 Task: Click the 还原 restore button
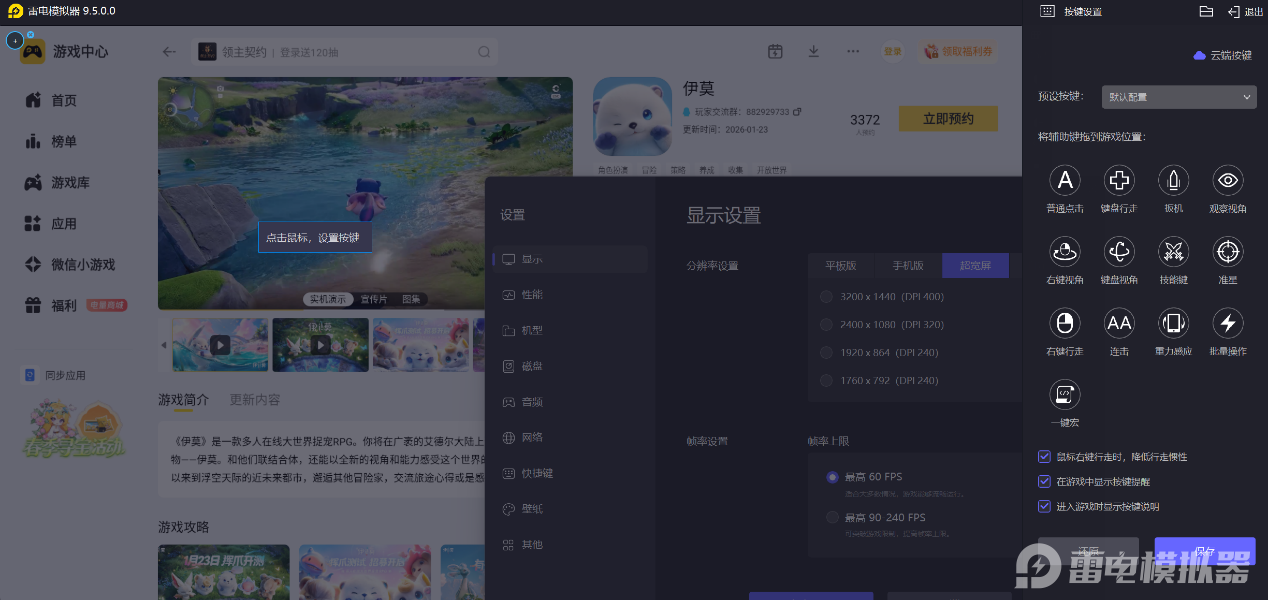tap(1088, 551)
